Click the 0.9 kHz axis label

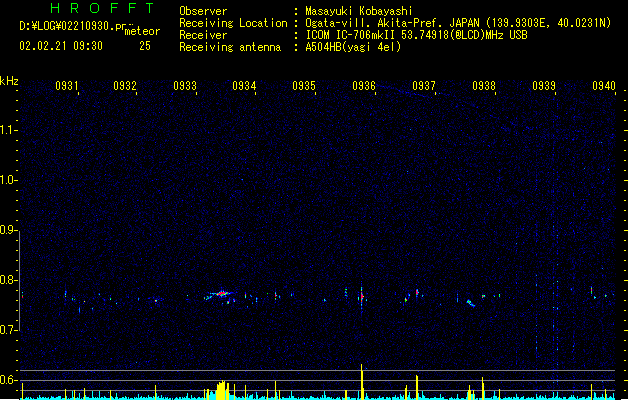[x=8, y=230]
